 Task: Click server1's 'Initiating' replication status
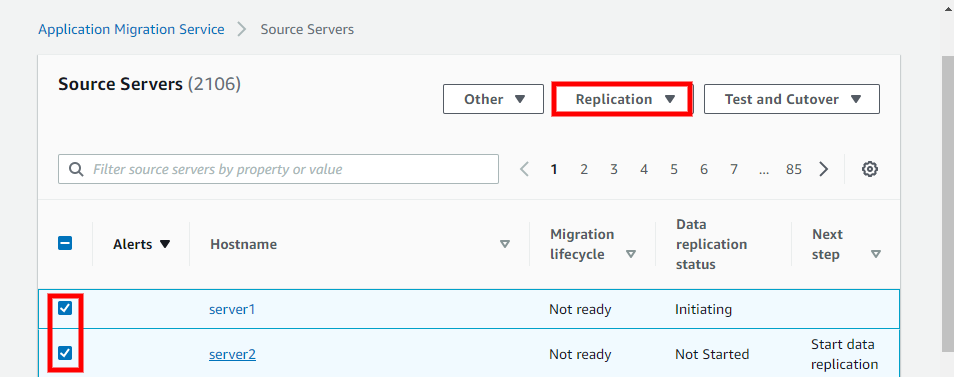pos(703,310)
